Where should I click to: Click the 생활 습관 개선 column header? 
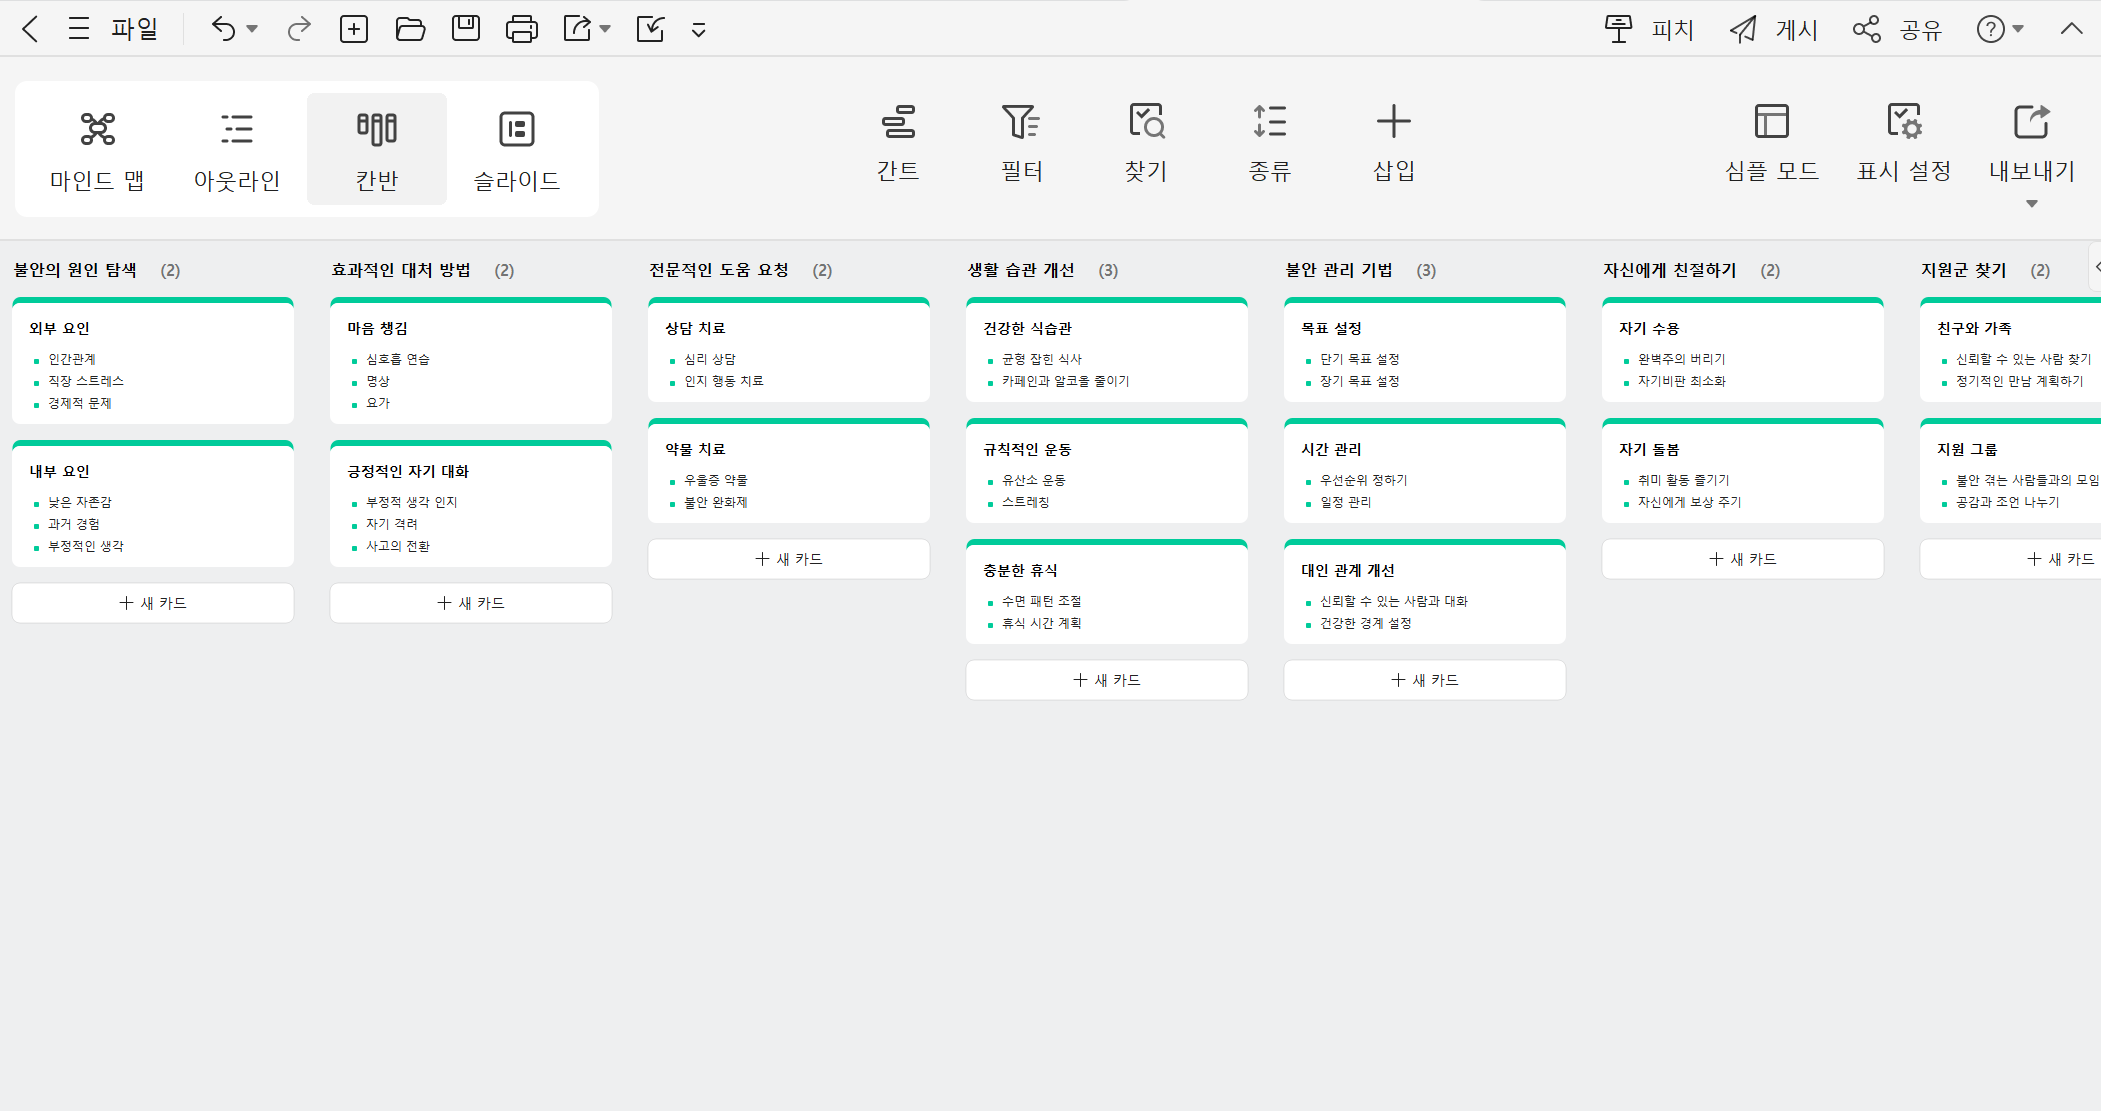point(1020,270)
